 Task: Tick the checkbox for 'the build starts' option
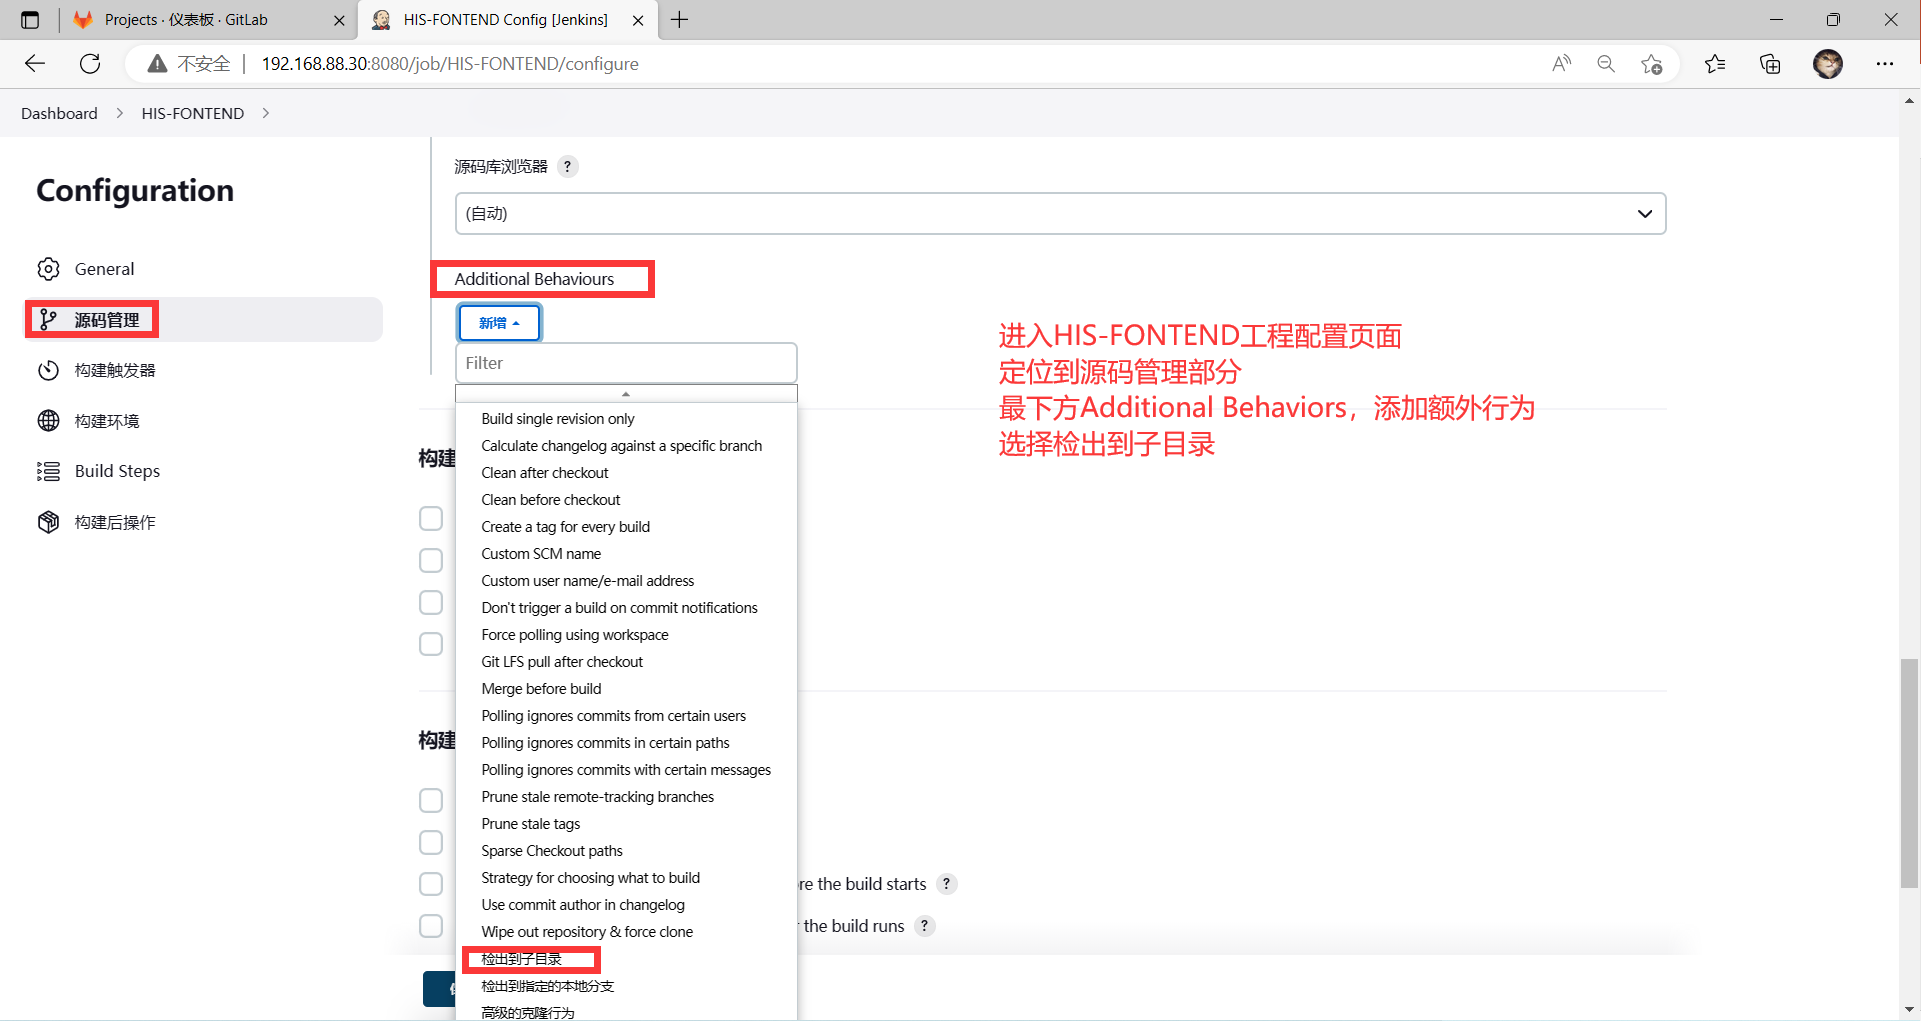(431, 885)
